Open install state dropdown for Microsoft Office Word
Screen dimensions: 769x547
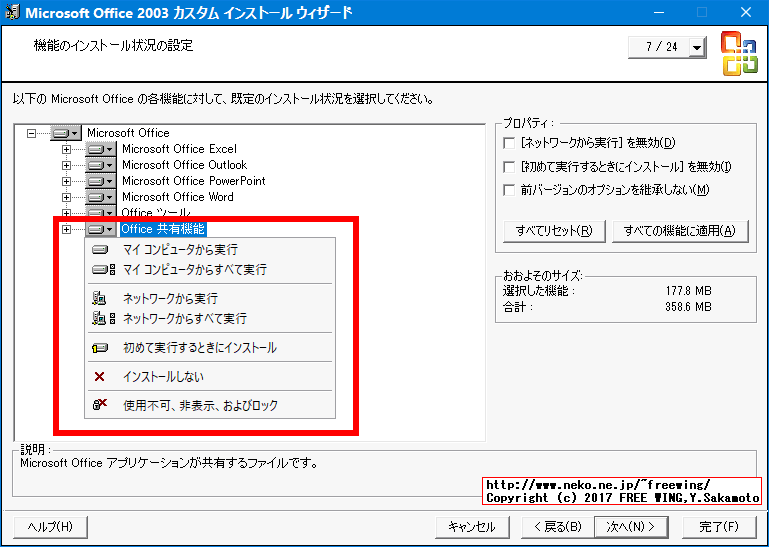point(101,197)
